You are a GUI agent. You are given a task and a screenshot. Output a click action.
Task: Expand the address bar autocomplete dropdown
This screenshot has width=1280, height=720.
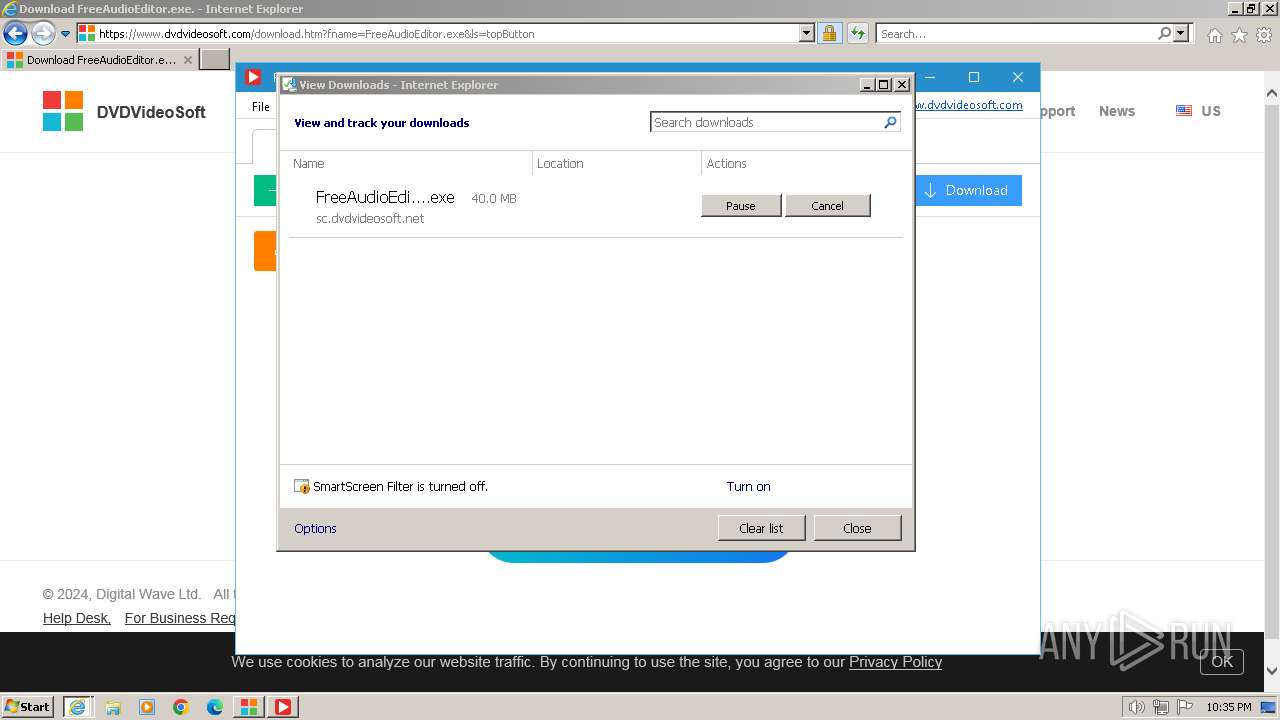[x=807, y=33]
